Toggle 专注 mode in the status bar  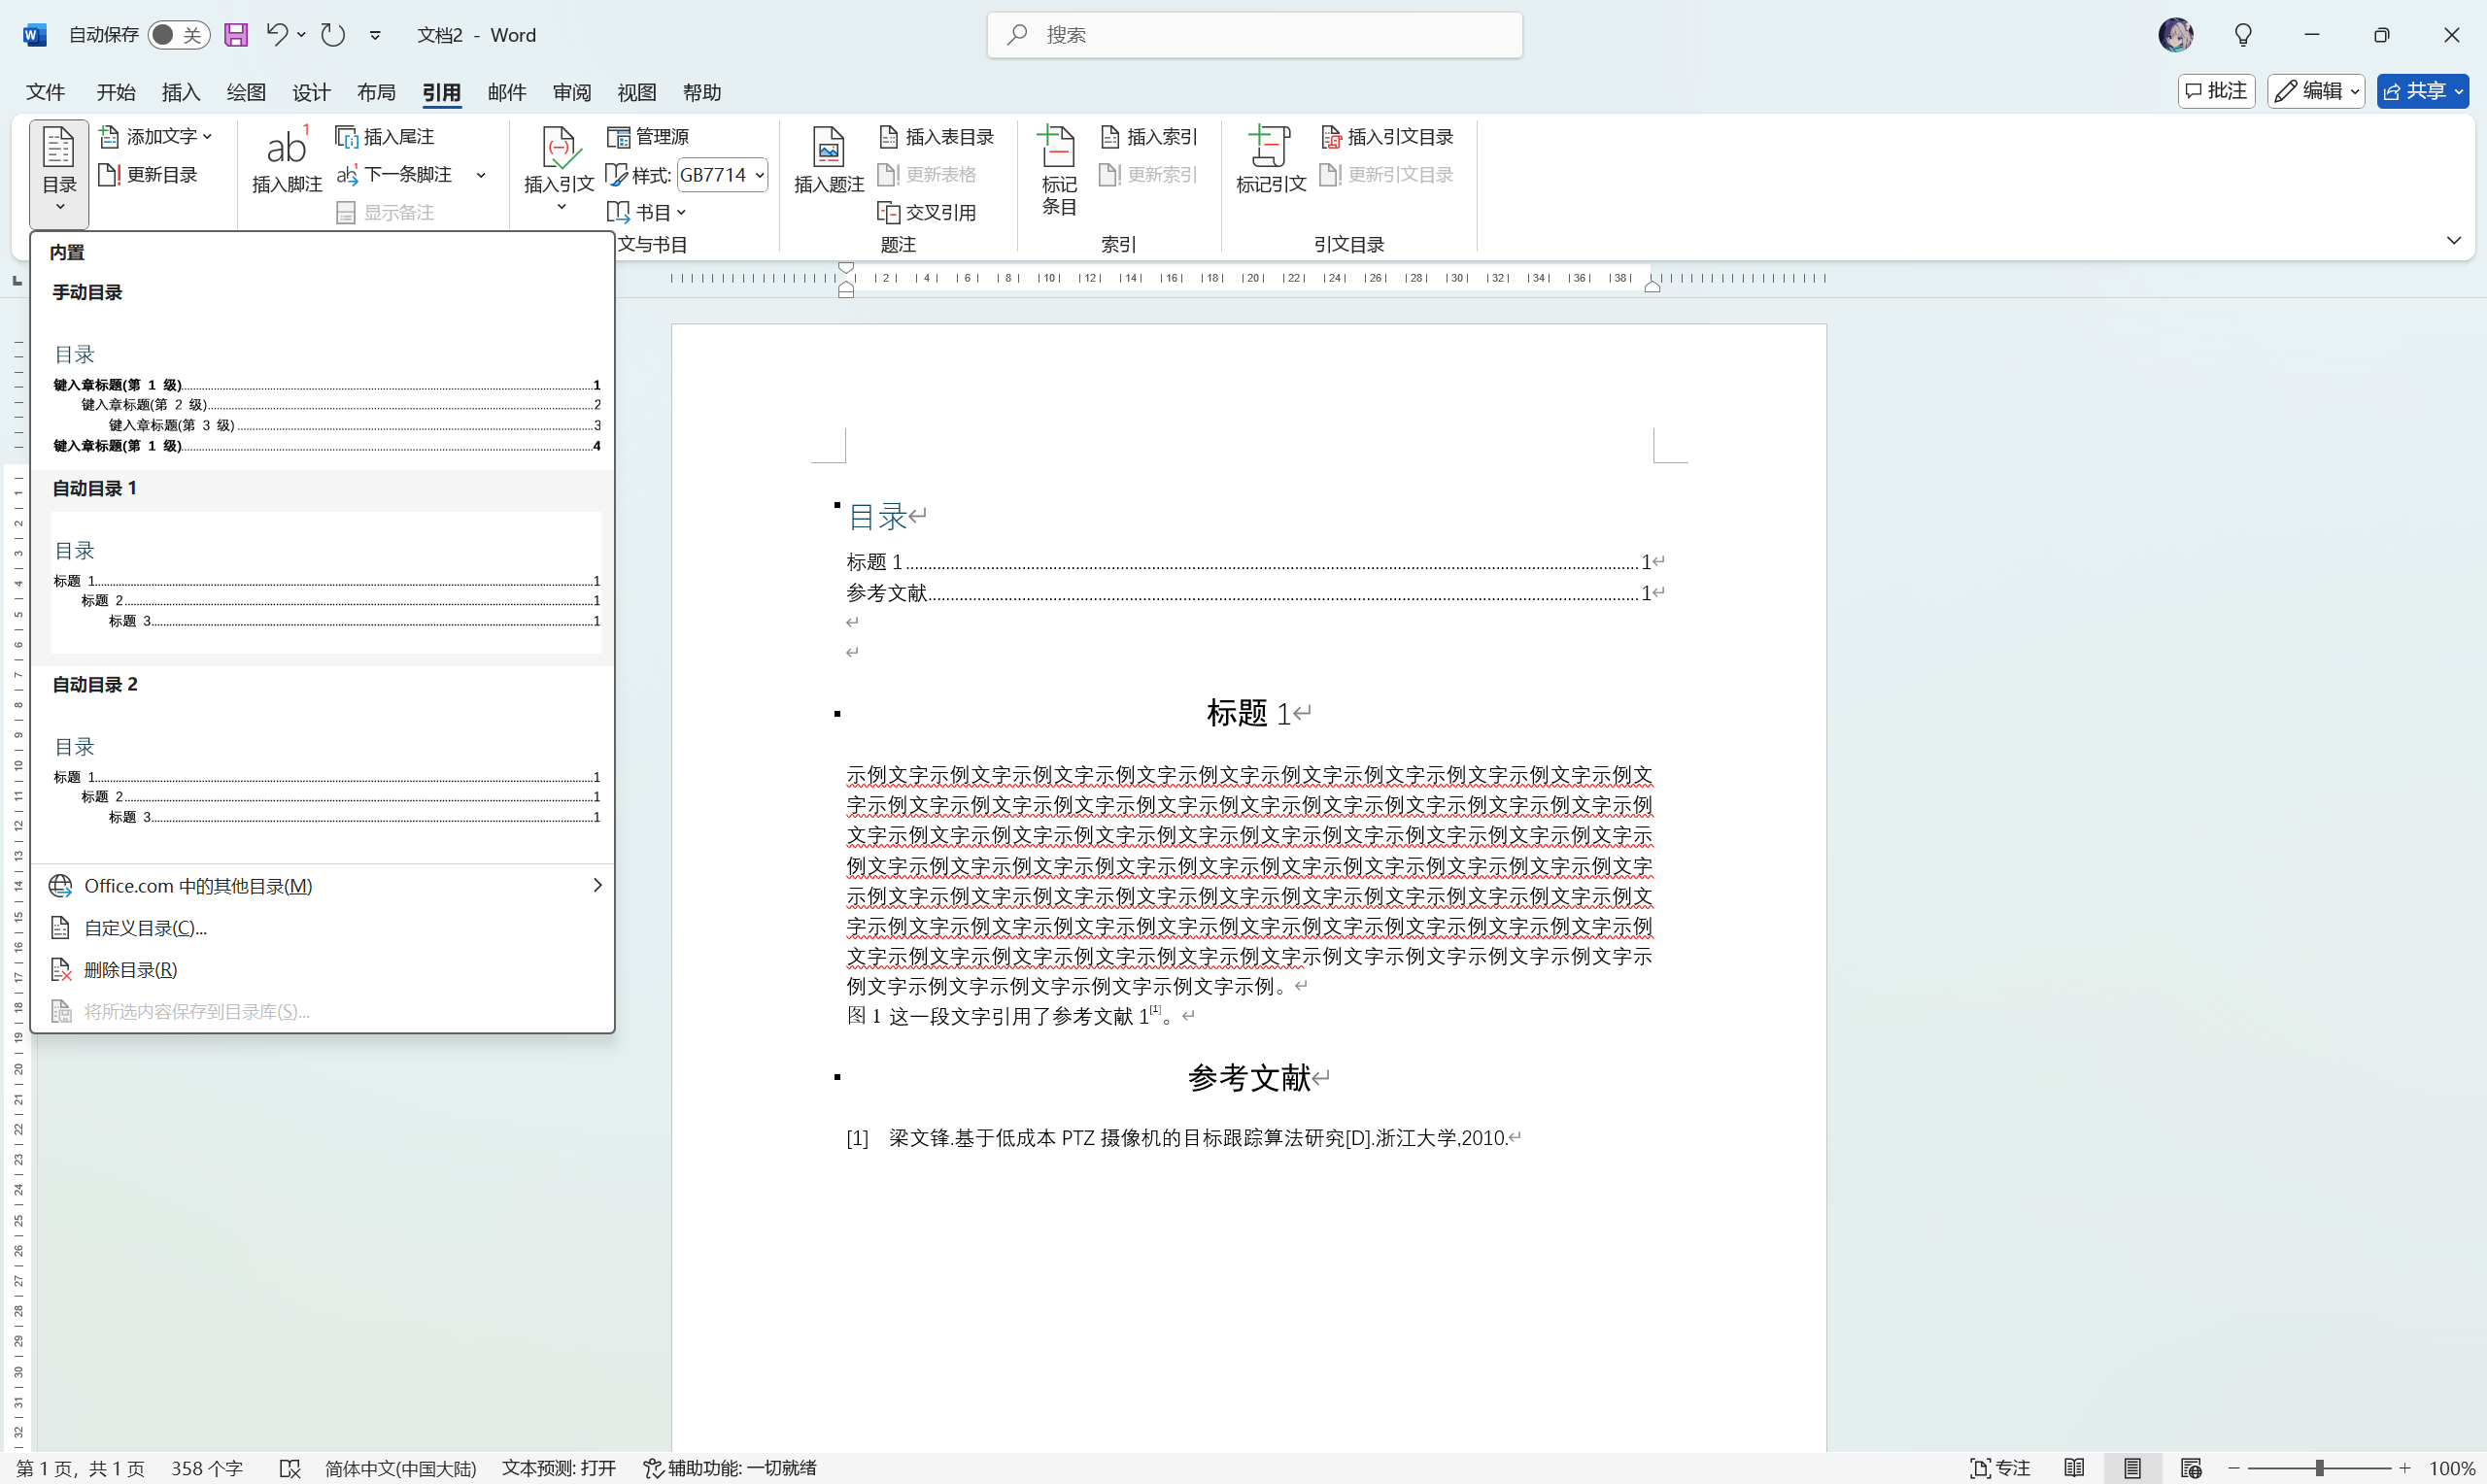1999,1467
